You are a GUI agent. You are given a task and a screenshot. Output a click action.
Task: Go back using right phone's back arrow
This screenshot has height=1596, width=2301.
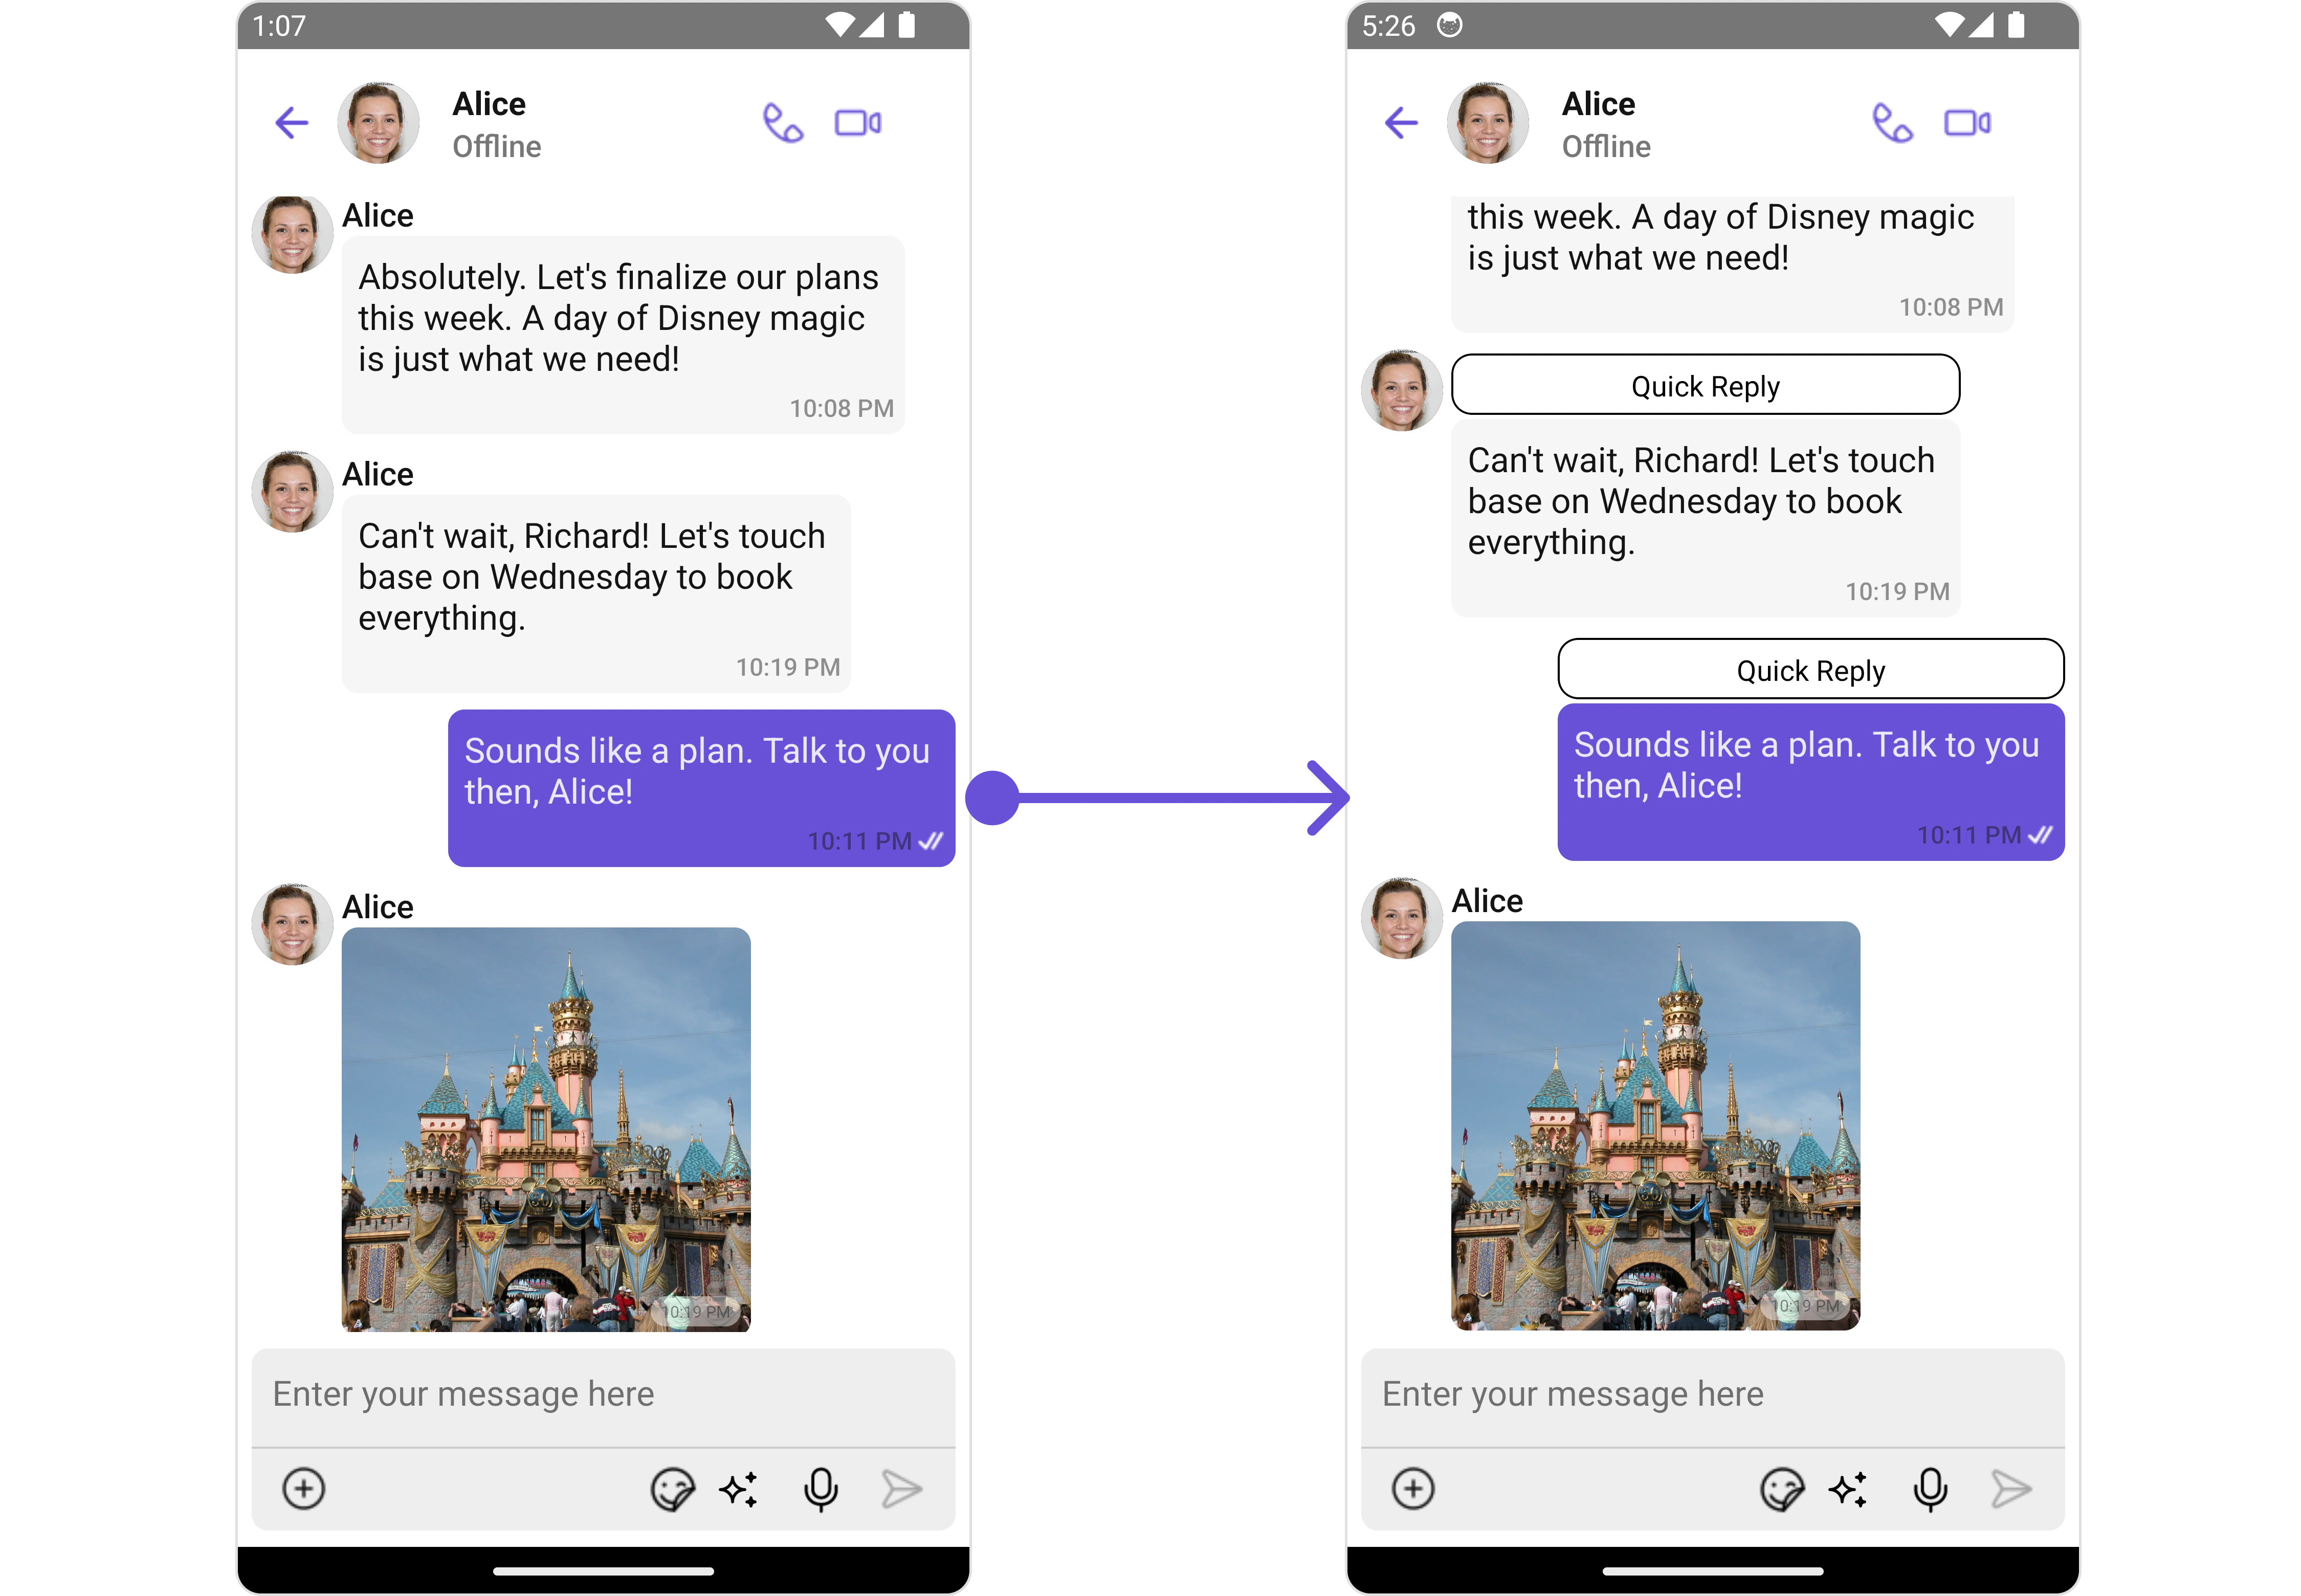coord(1401,123)
